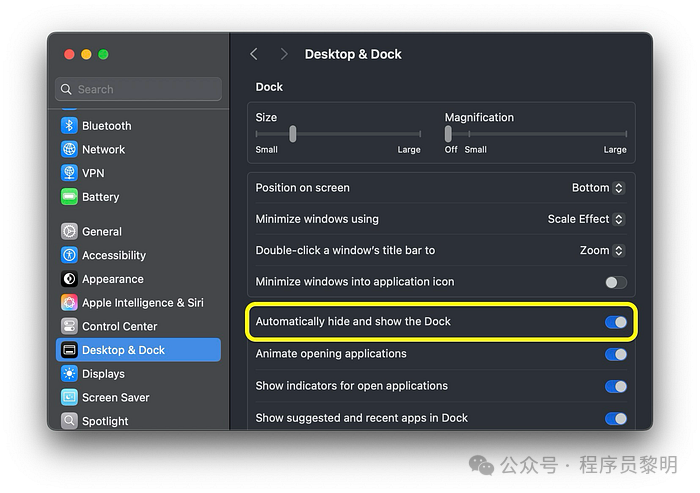Select Screen Saver in the sidebar
Viewport: 700px width, 493px height.
115,397
